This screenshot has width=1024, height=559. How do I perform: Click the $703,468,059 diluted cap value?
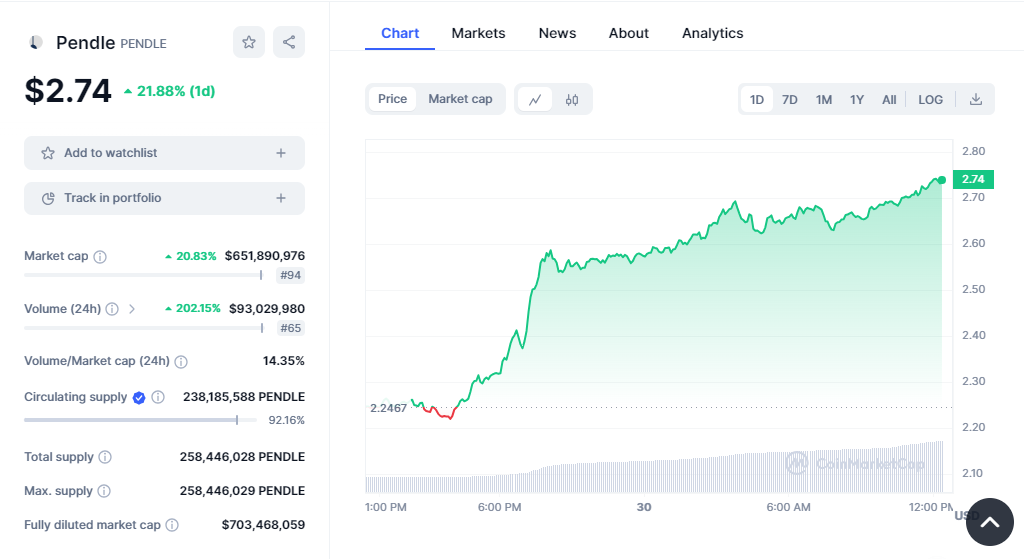click(263, 524)
